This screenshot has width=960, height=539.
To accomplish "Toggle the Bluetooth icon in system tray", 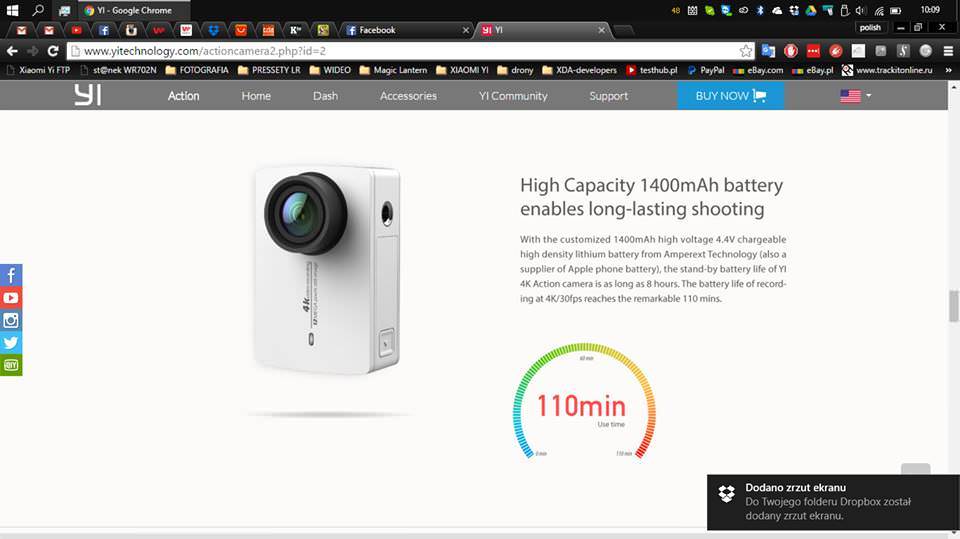I will 759,10.
